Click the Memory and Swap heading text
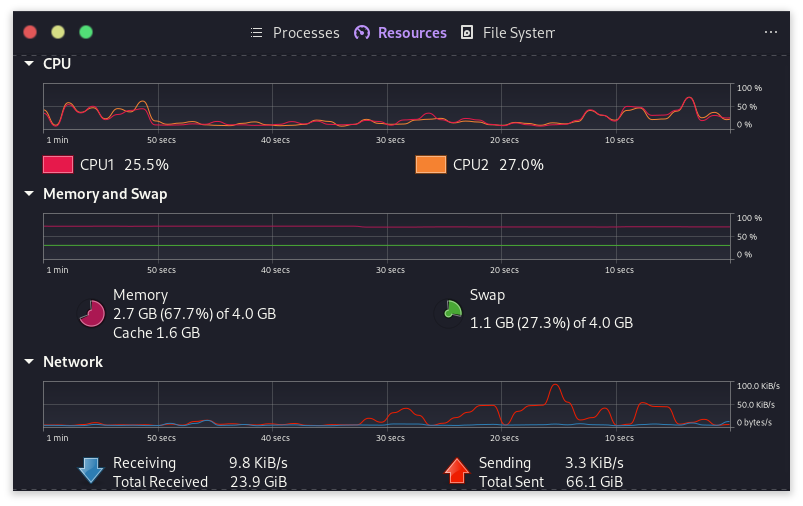 pyautogui.click(x=105, y=194)
